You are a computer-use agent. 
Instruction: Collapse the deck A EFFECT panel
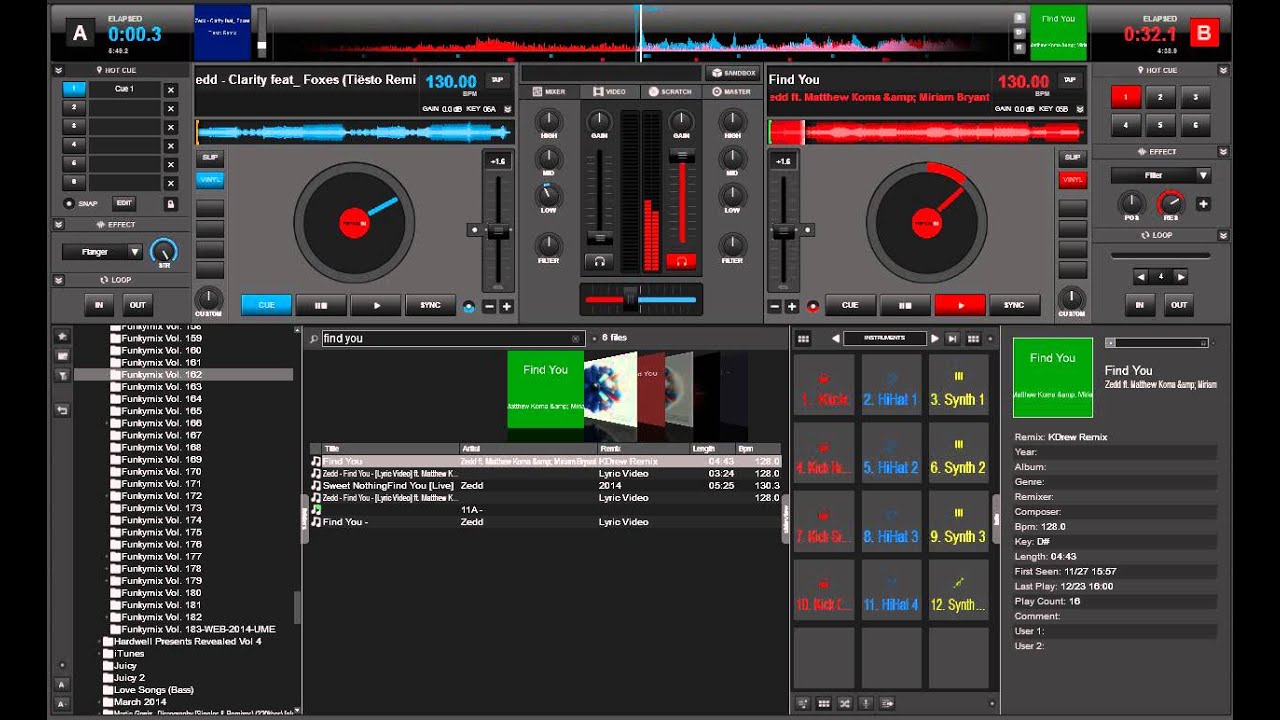coord(58,225)
